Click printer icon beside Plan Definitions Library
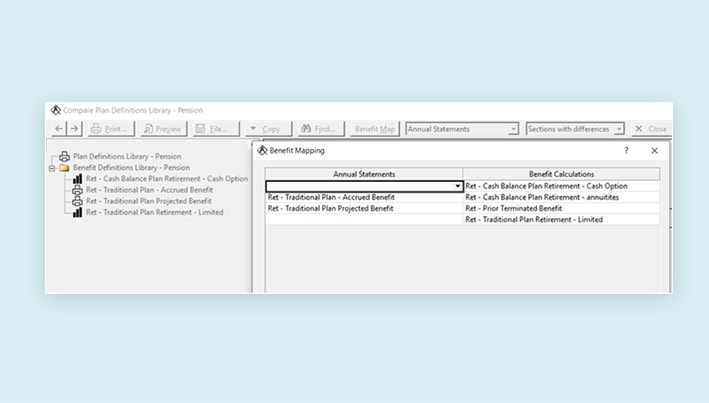 pyautogui.click(x=65, y=156)
